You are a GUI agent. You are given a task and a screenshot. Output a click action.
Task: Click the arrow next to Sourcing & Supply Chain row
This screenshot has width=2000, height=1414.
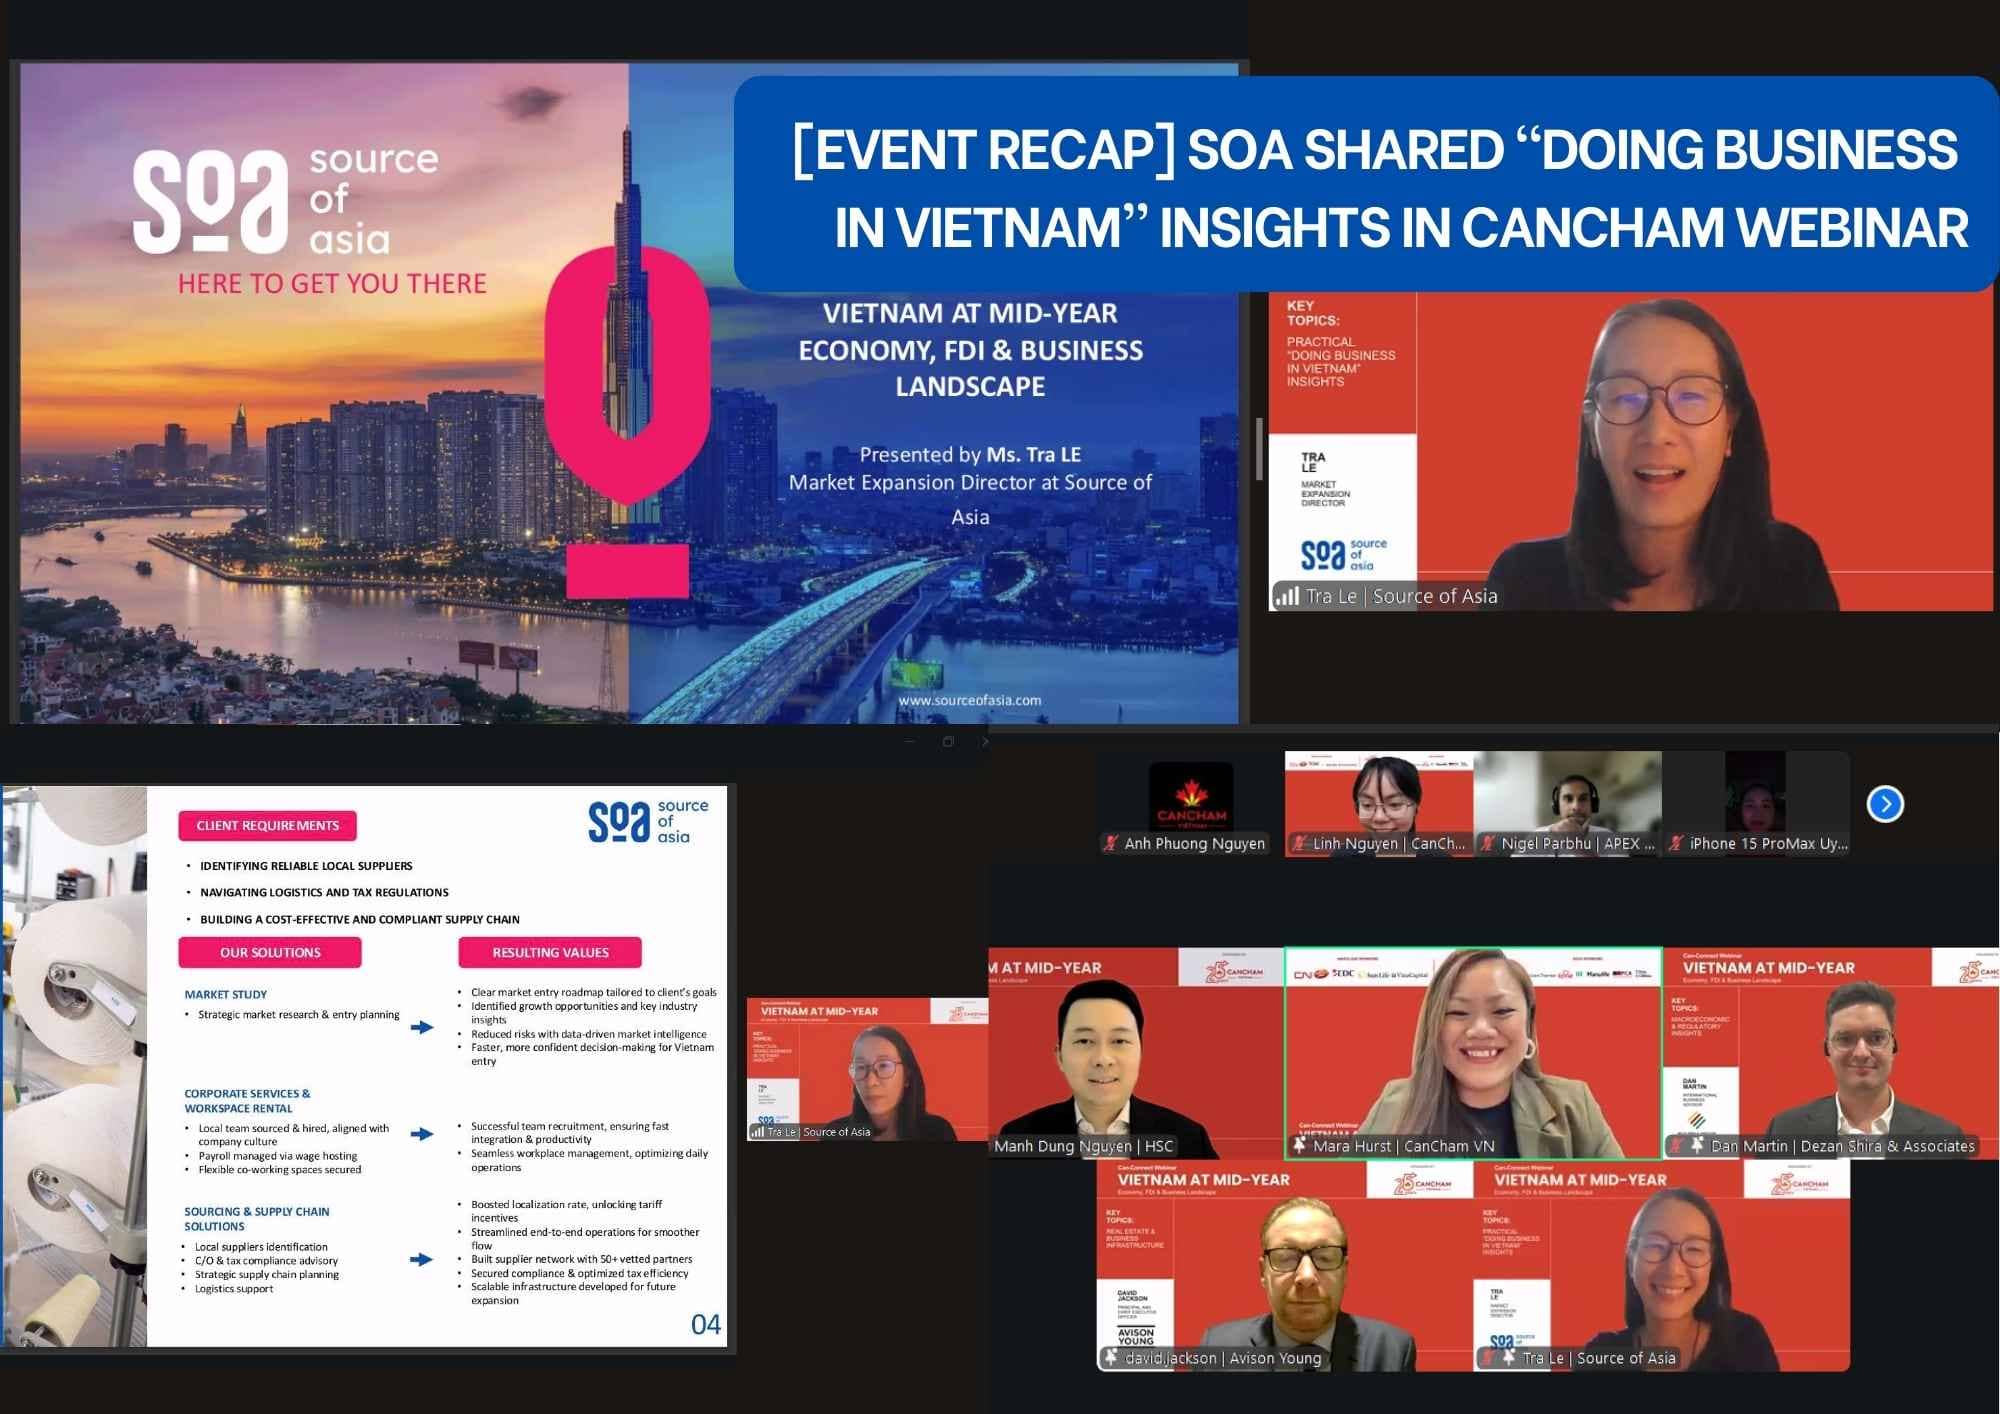point(422,1260)
